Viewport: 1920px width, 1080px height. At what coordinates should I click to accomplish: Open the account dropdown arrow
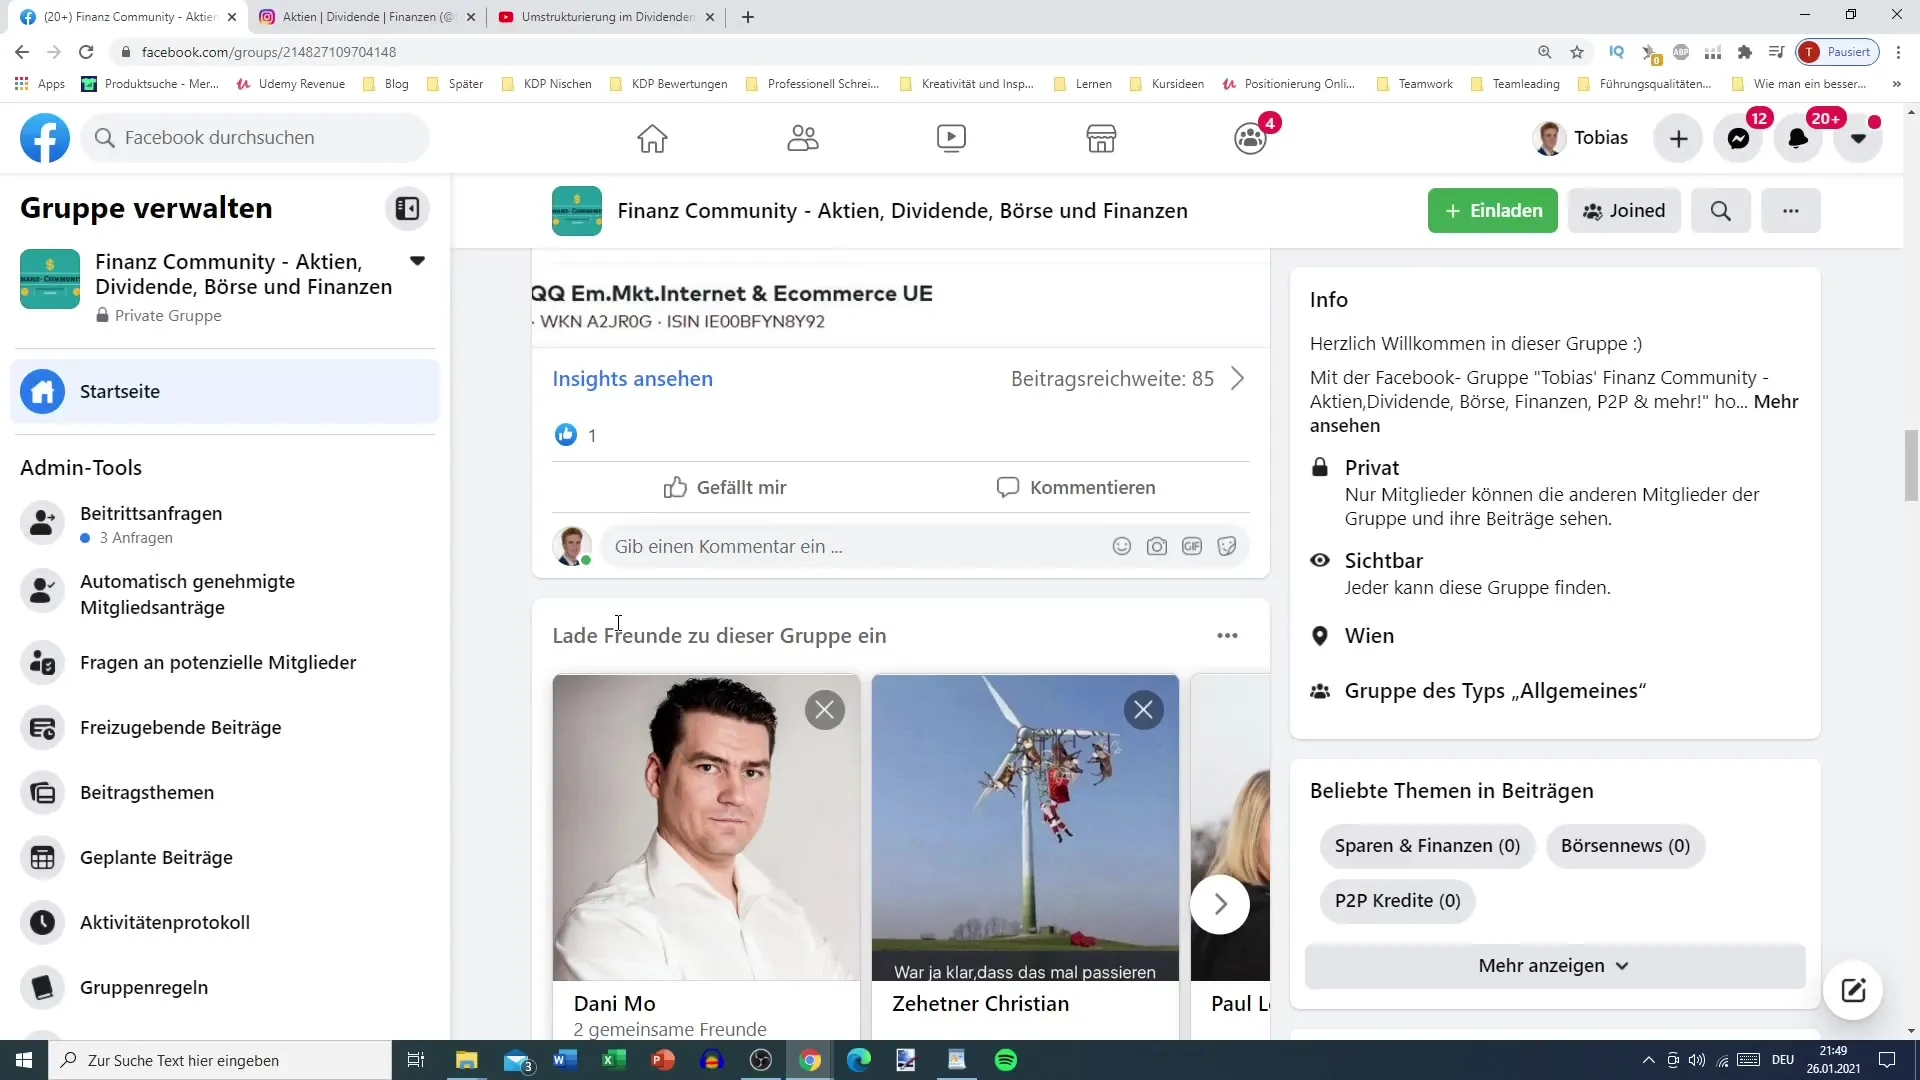click(x=1858, y=138)
